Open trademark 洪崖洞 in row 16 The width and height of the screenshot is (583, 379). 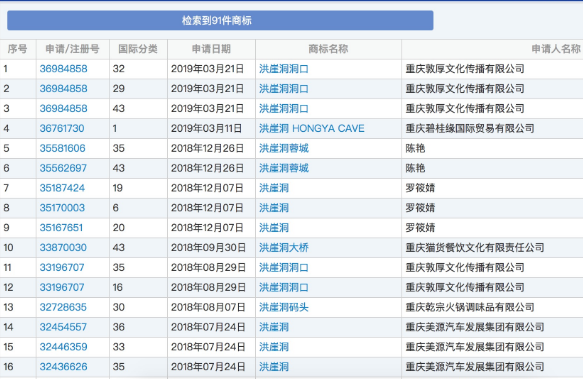(274, 367)
